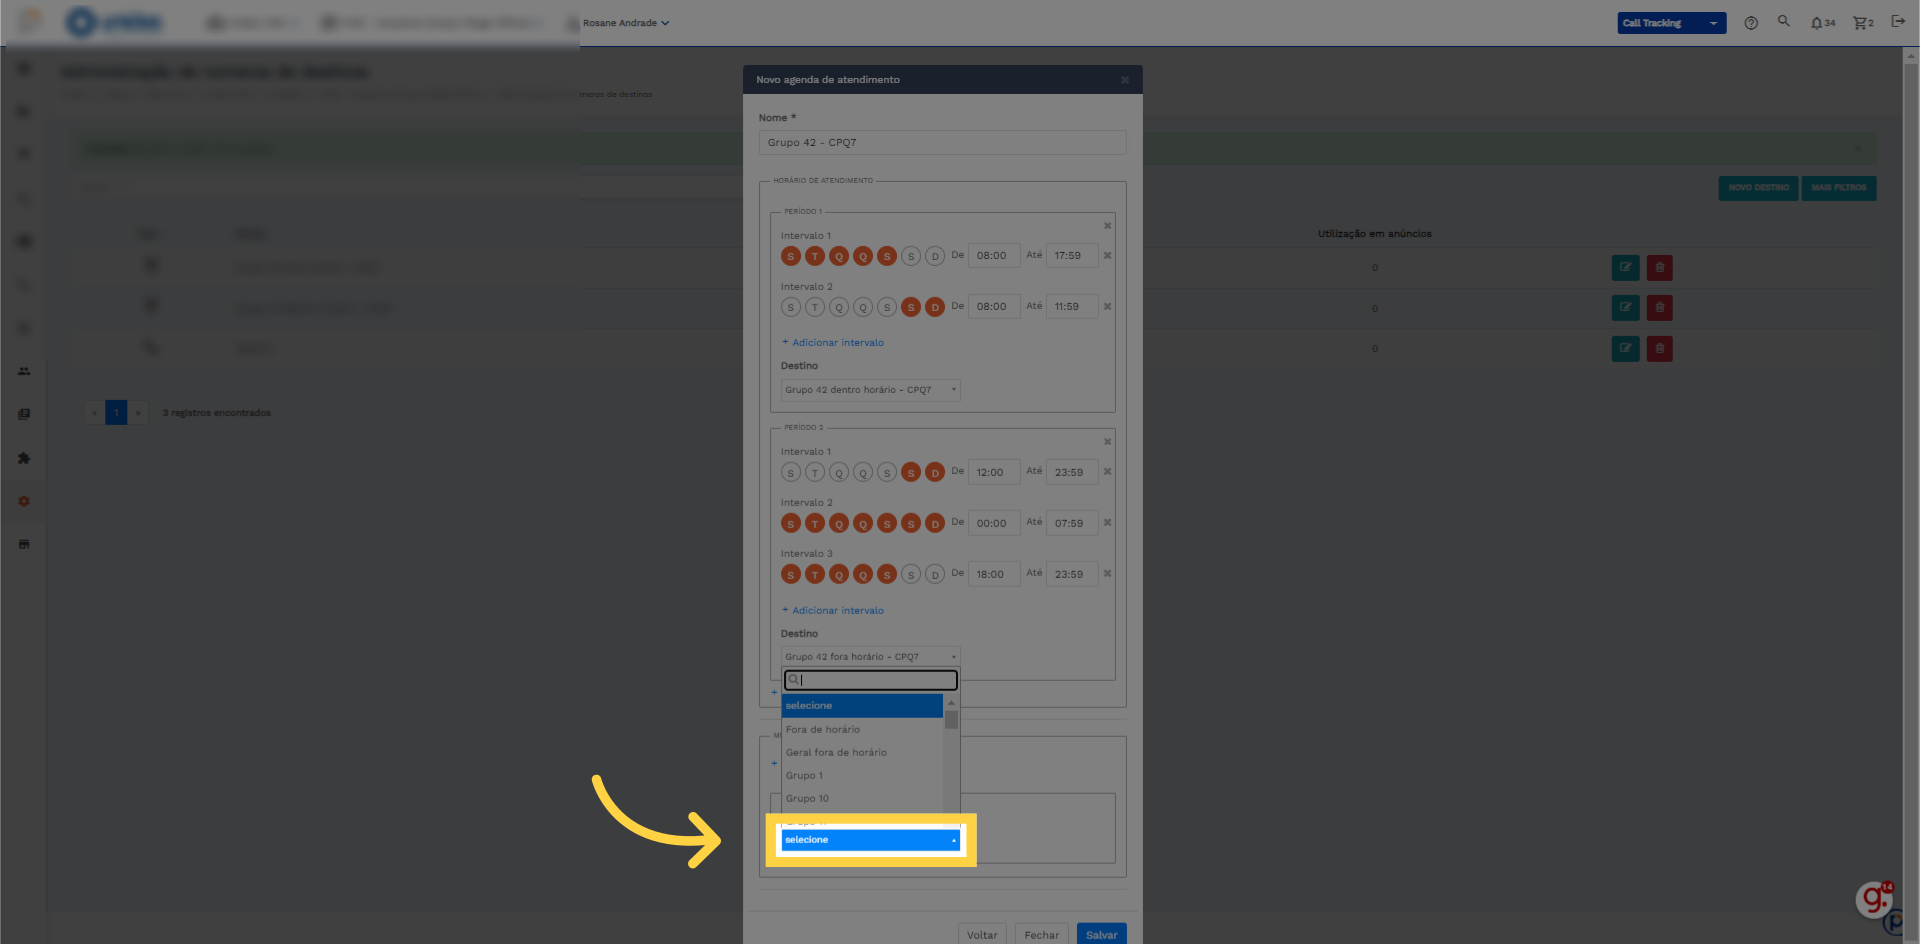Viewport: 1920px width, 944px height.
Task: Open the Call Tracking dropdown
Action: 1671,23
